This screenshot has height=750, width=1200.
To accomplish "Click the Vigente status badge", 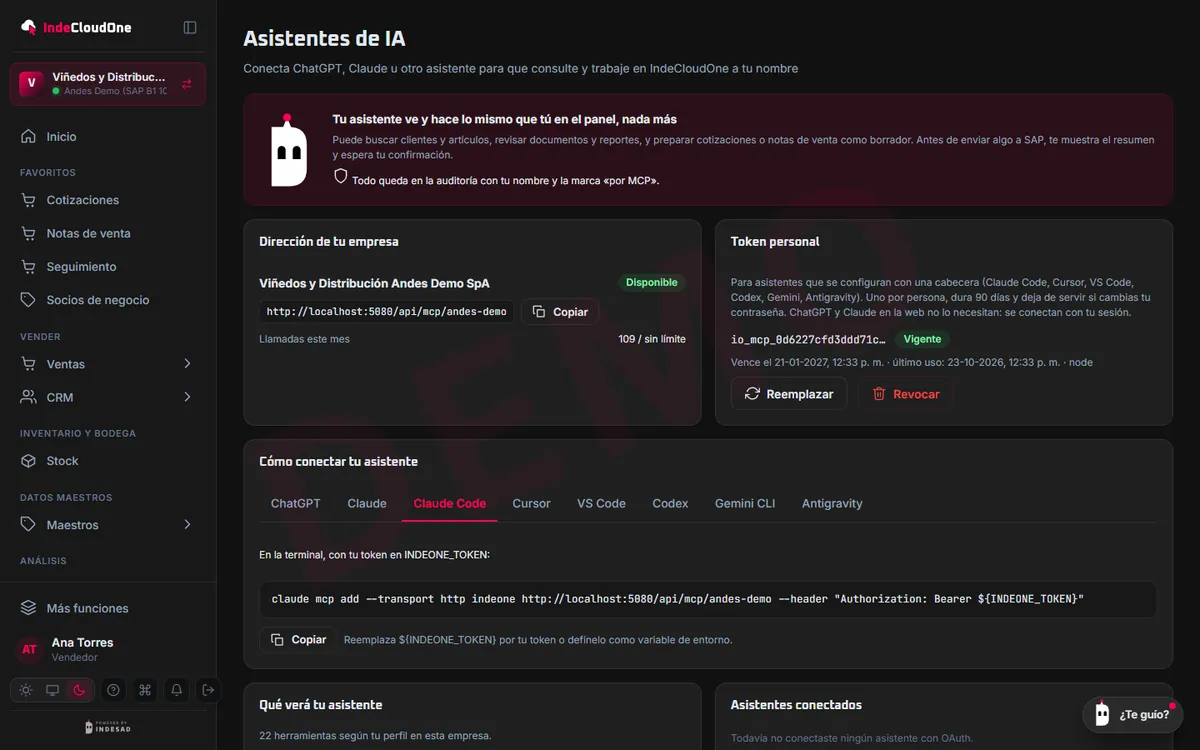I will coord(922,339).
